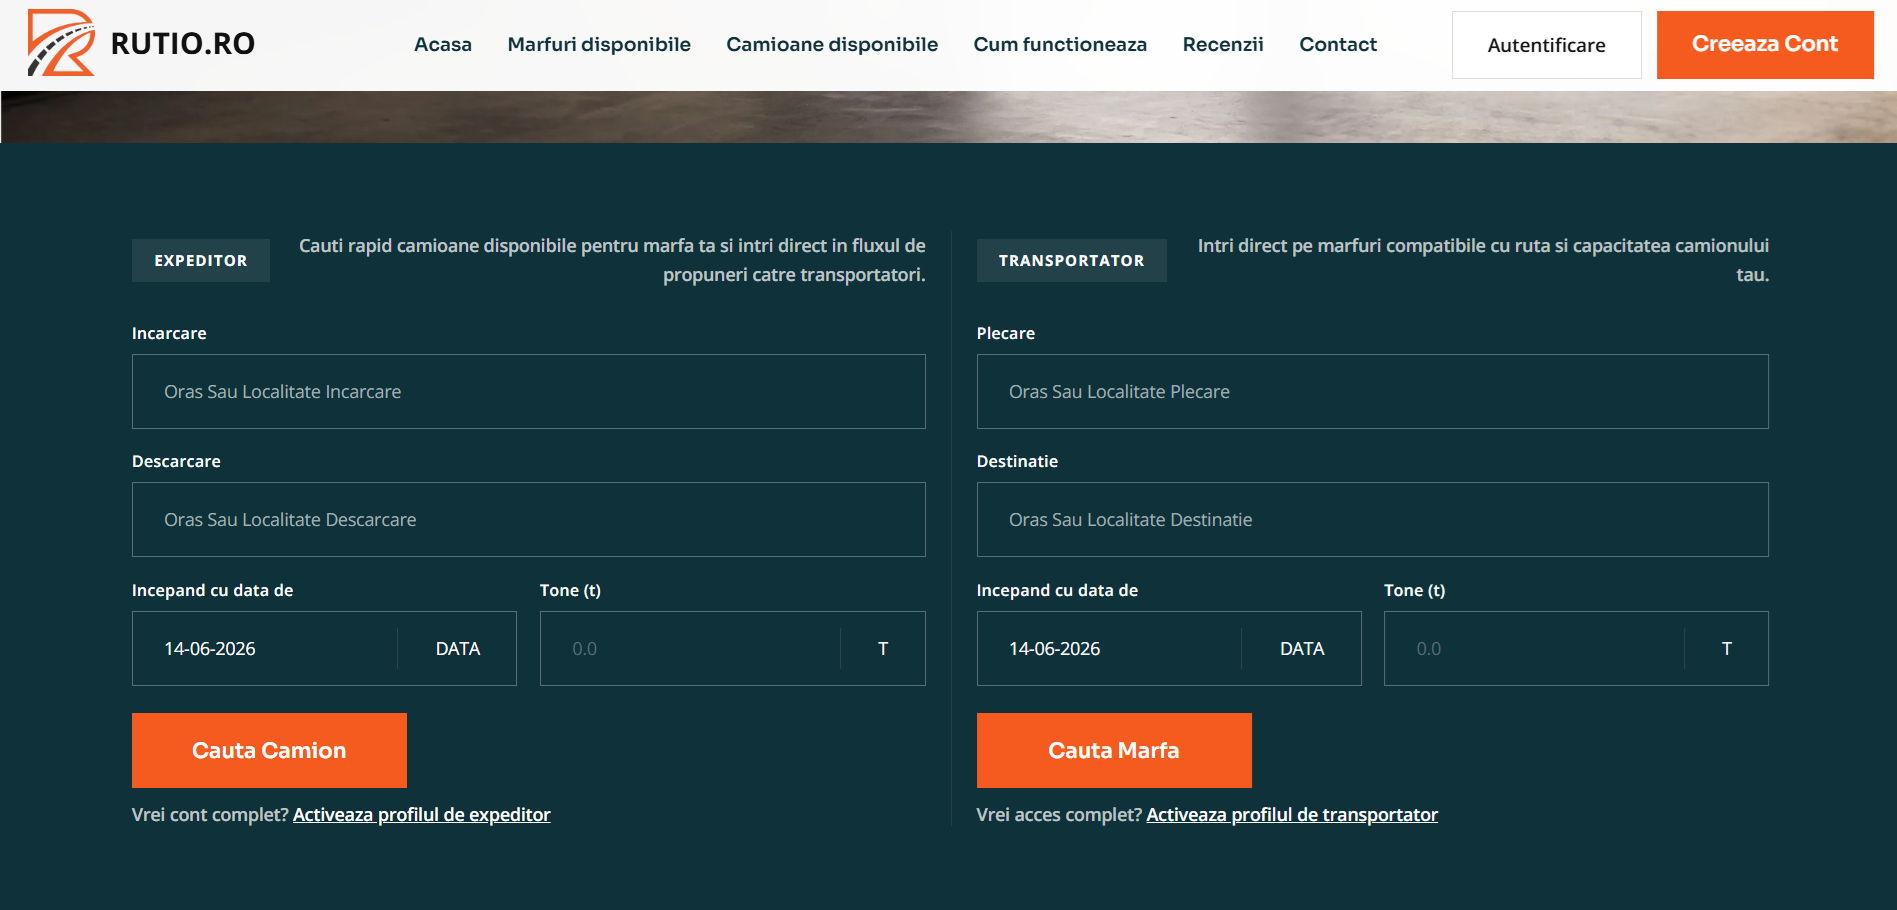Image resolution: width=1897 pixels, height=910 pixels.
Task: Open the expeditor DATA date picker
Action: [458, 648]
